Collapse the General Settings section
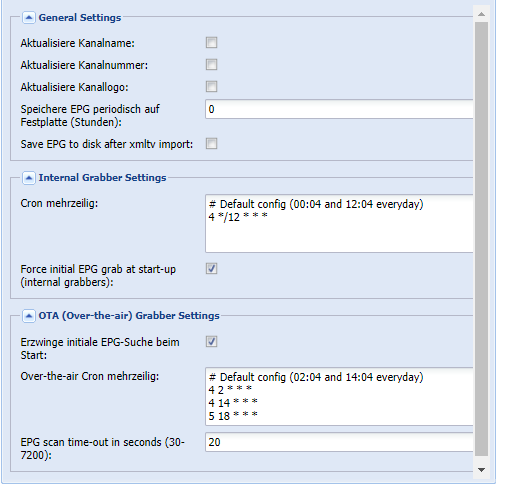This screenshot has height=490, width=505. 29,18
